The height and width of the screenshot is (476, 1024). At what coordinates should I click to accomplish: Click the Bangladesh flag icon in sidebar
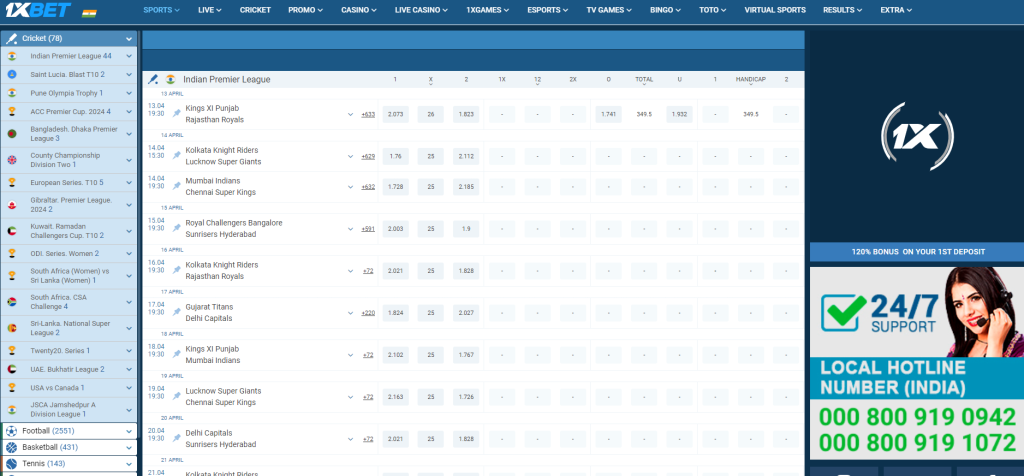click(12, 134)
